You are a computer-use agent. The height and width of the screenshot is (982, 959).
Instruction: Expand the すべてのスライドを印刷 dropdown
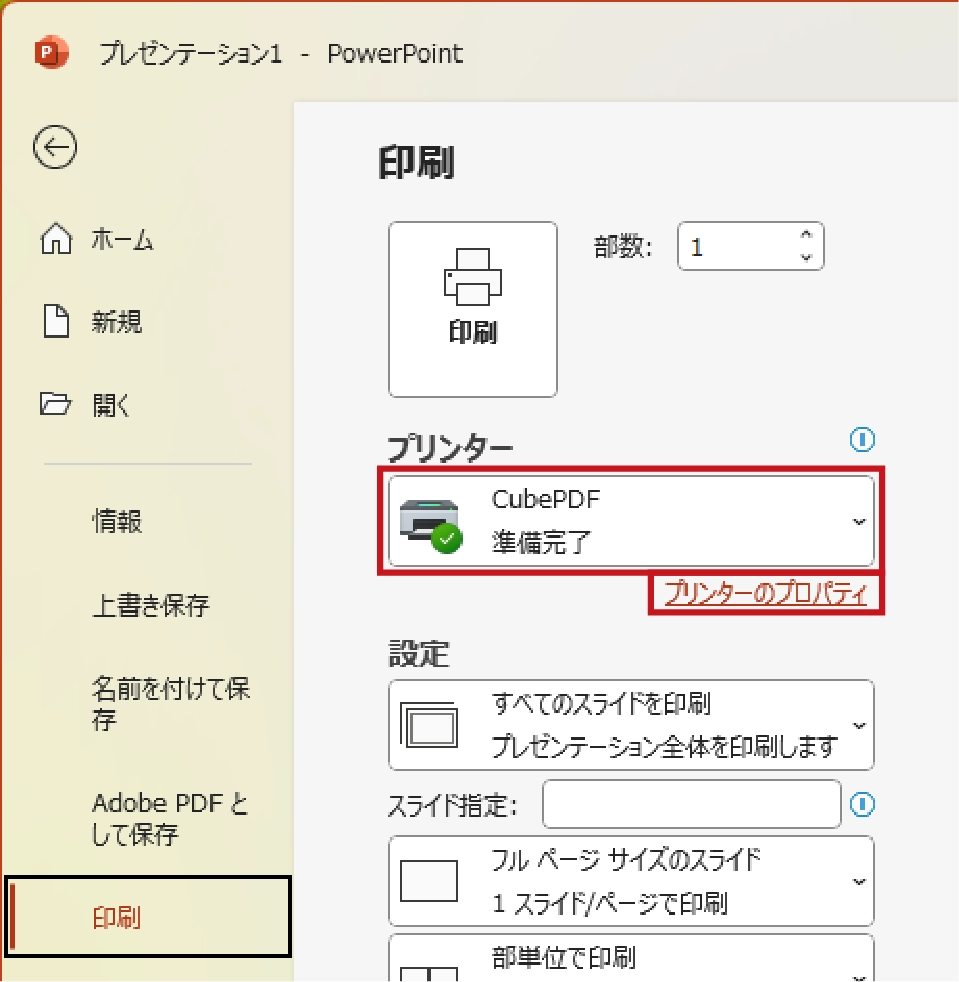click(858, 725)
